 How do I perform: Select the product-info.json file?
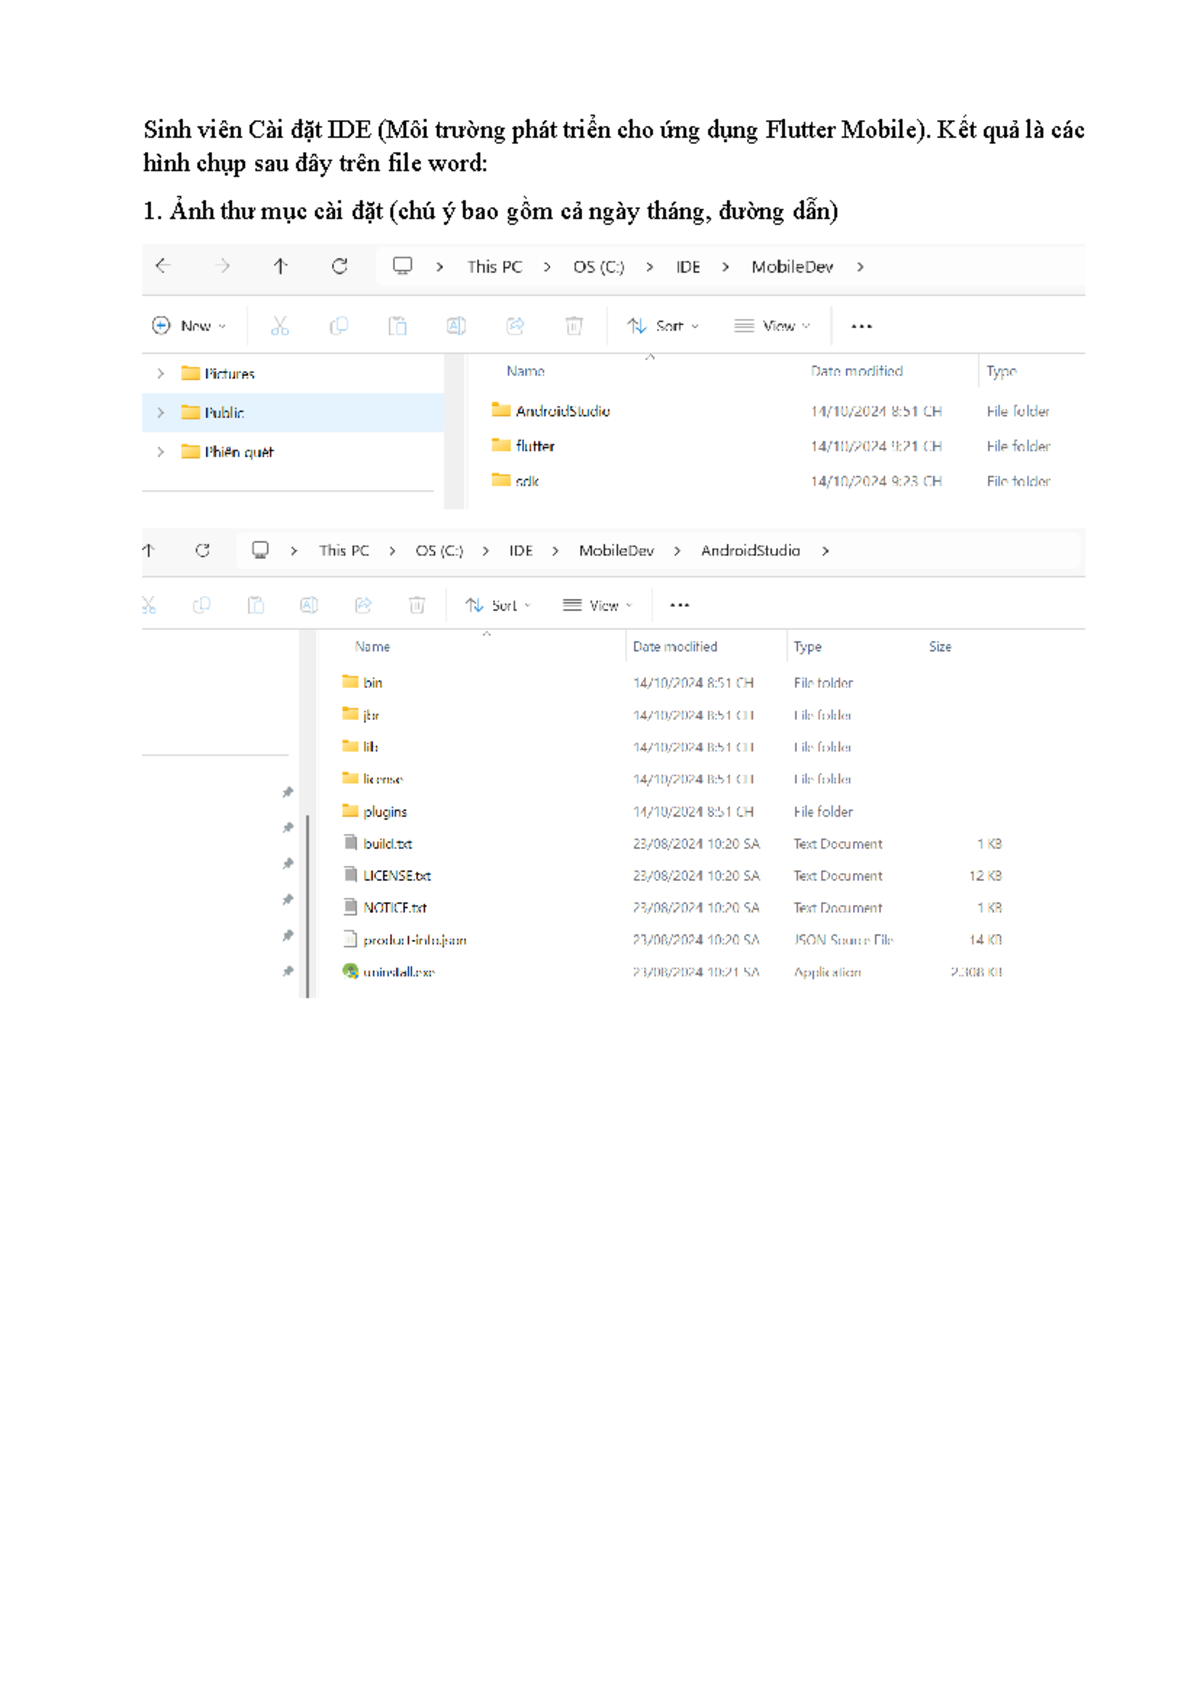414,940
